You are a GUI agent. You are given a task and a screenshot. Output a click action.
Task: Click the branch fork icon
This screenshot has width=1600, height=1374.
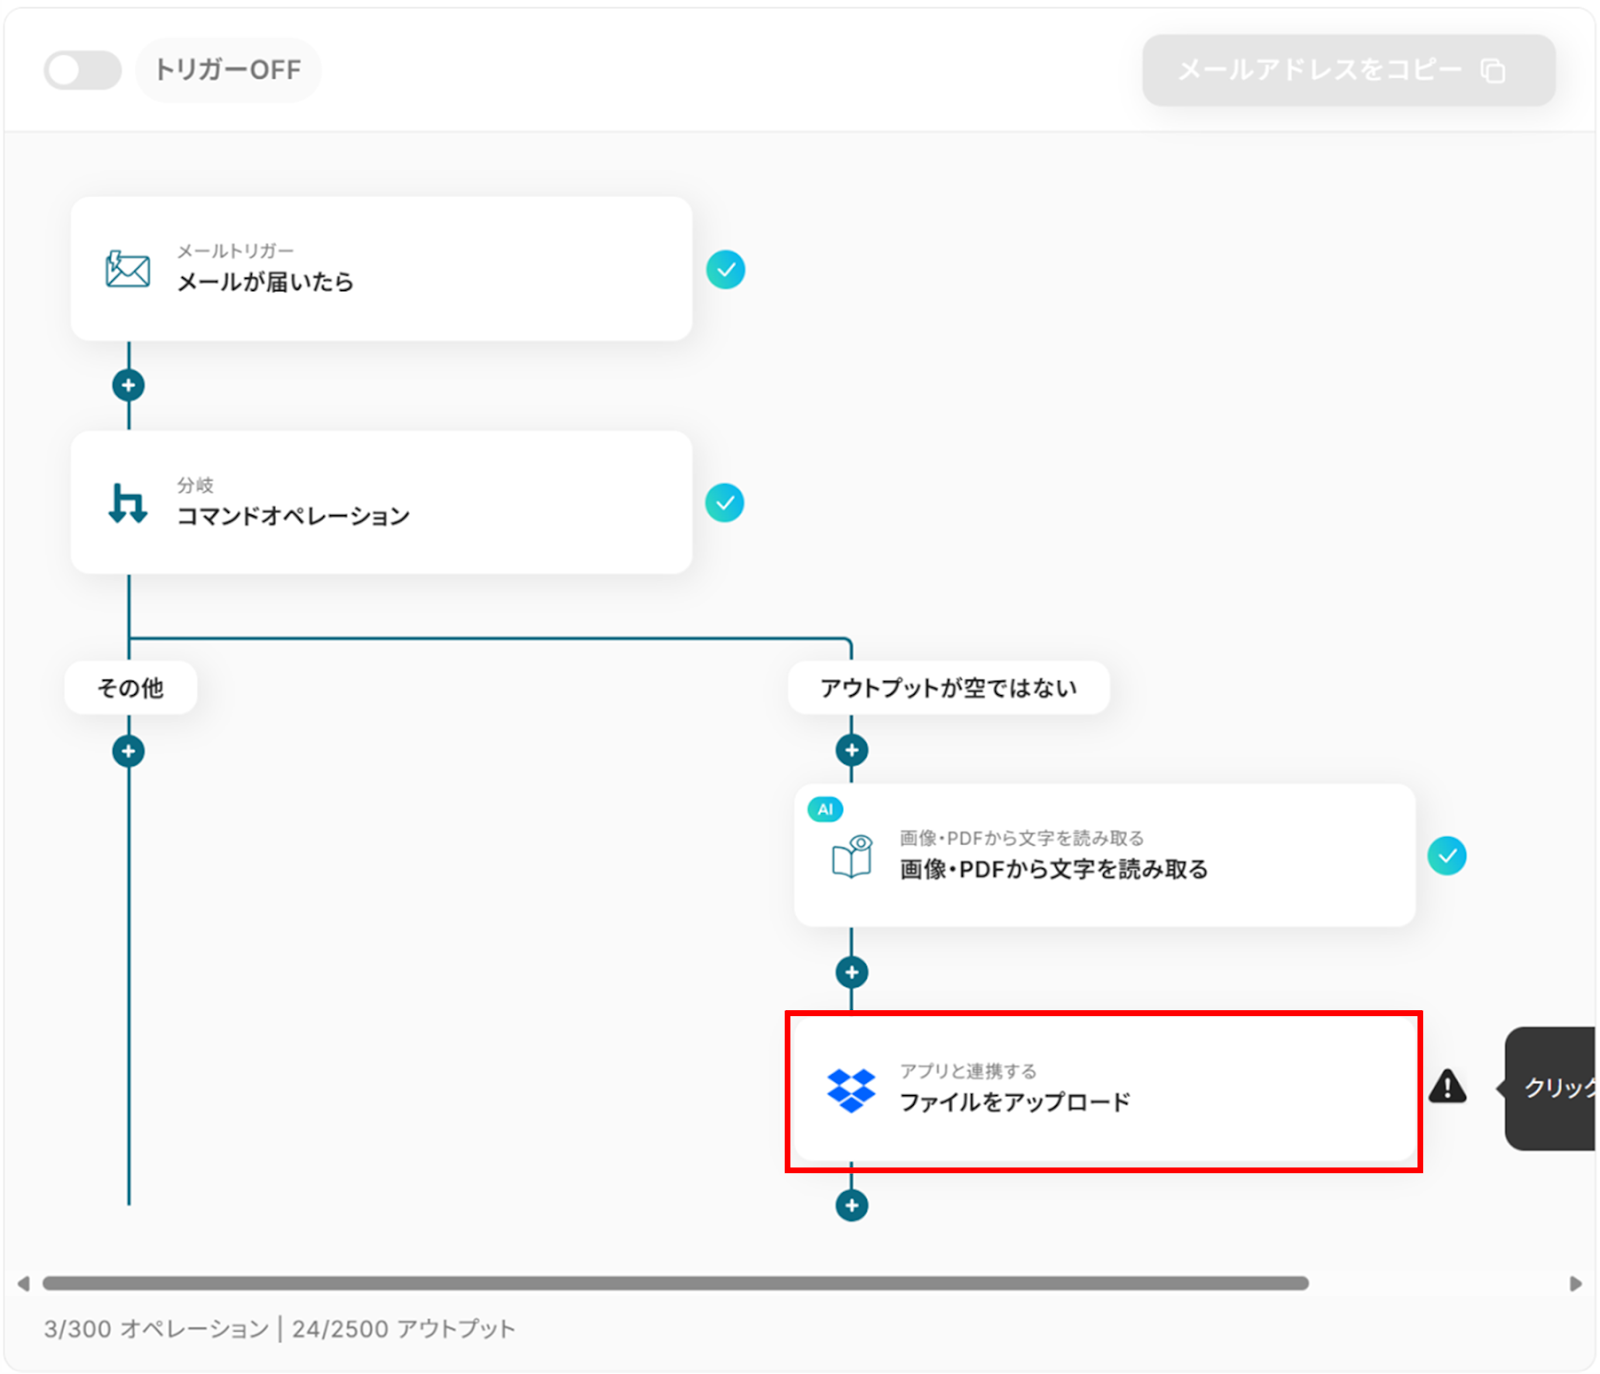[128, 503]
